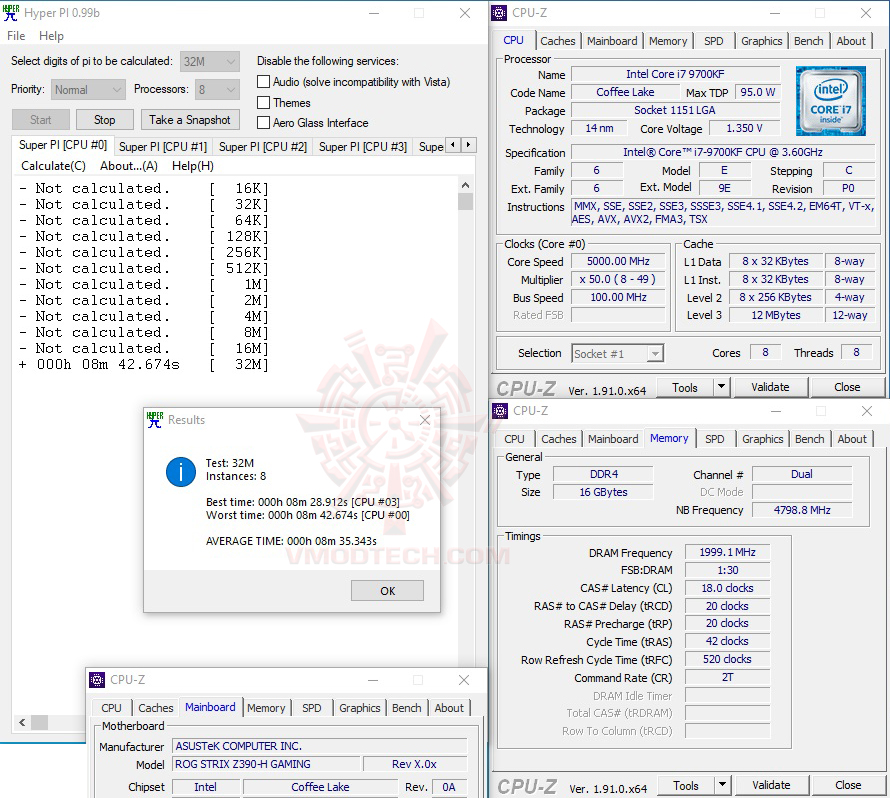Open the Help menu in Hyper PI
Screen dimensions: 890x798
tap(51, 36)
